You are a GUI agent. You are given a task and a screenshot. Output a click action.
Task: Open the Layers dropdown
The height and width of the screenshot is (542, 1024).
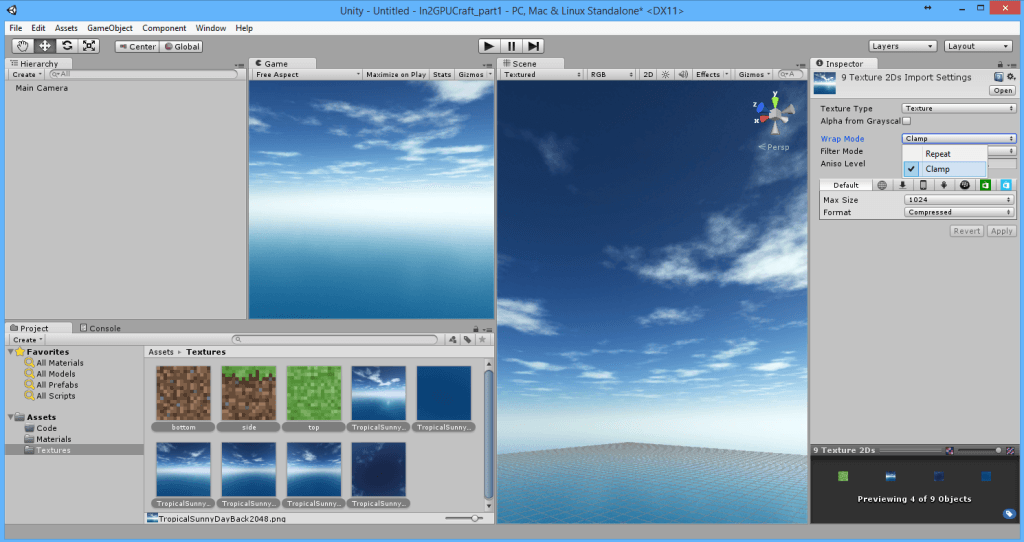902,46
